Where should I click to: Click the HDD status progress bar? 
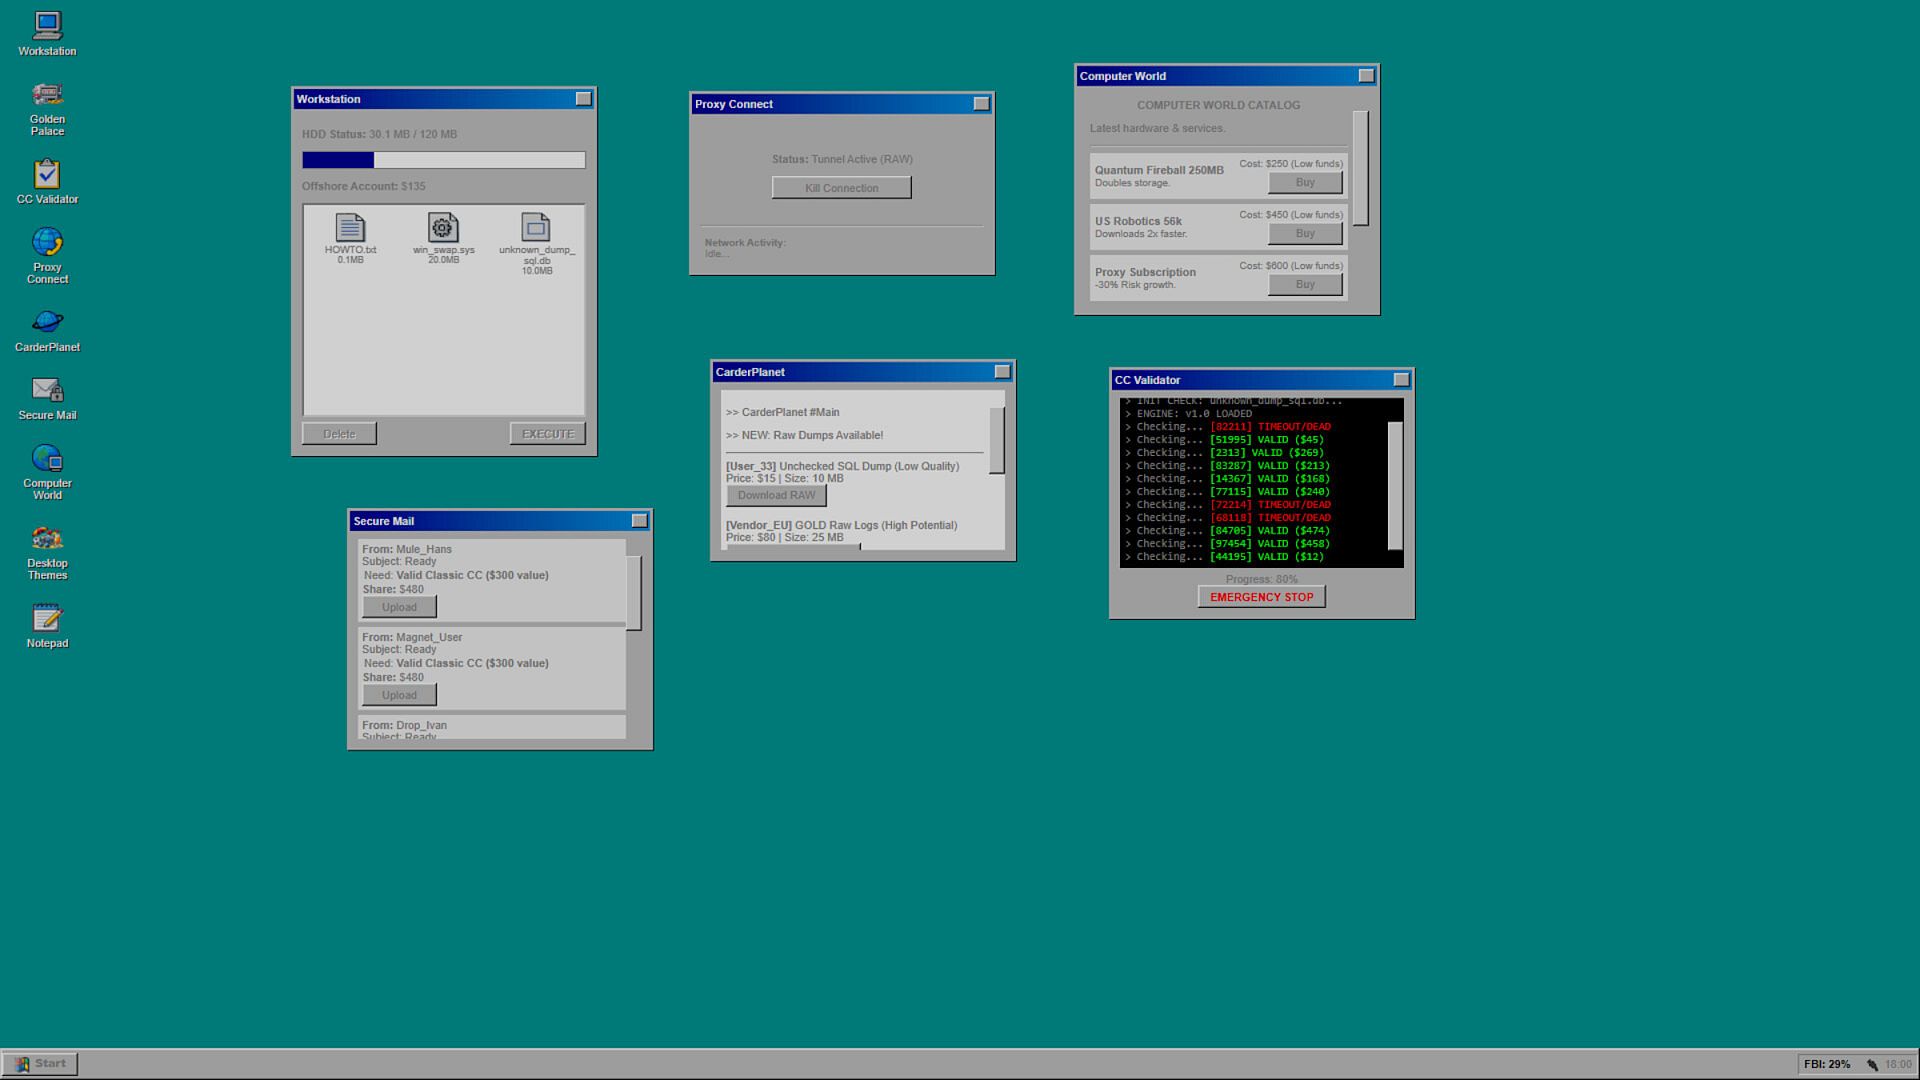(x=443, y=160)
